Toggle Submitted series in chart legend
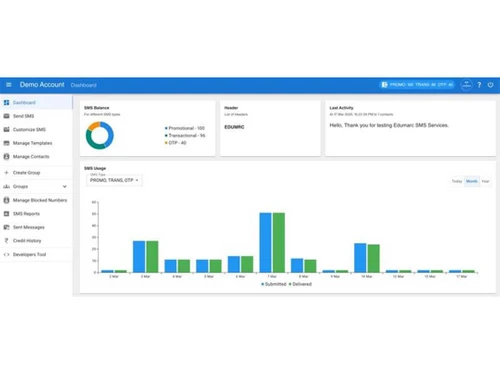This screenshot has width=500, height=375. coord(274,284)
